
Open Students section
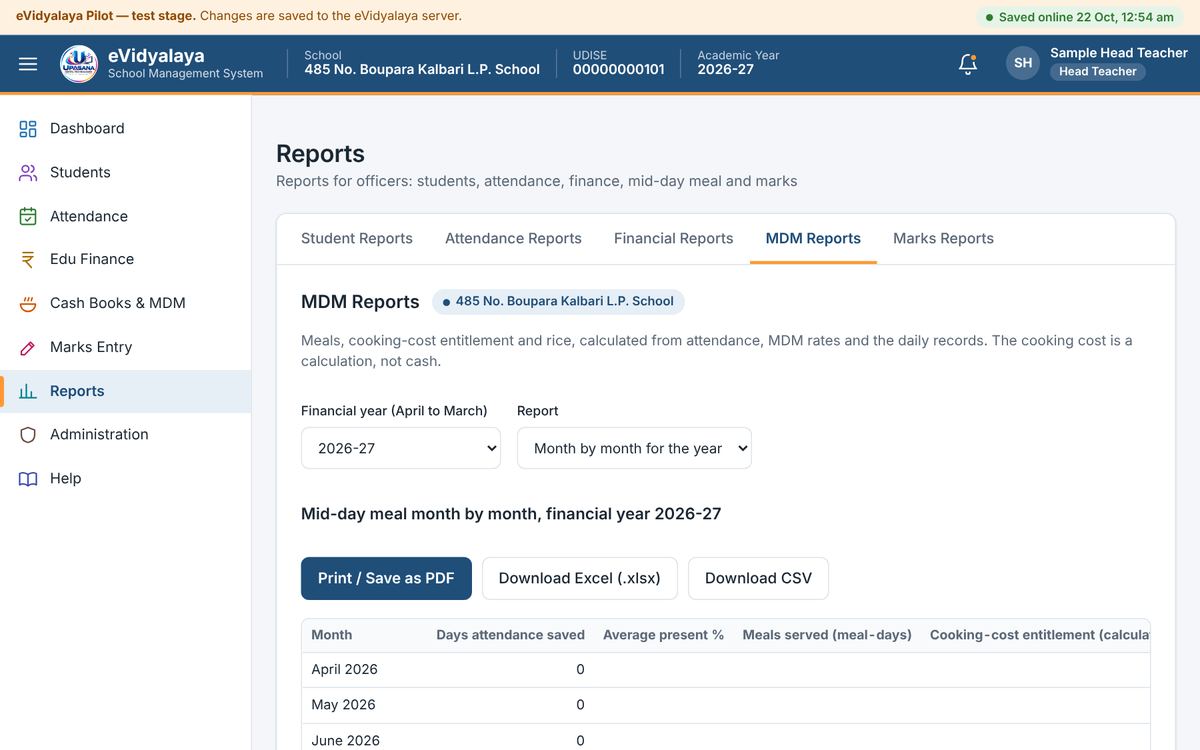pyautogui.click(x=125, y=172)
